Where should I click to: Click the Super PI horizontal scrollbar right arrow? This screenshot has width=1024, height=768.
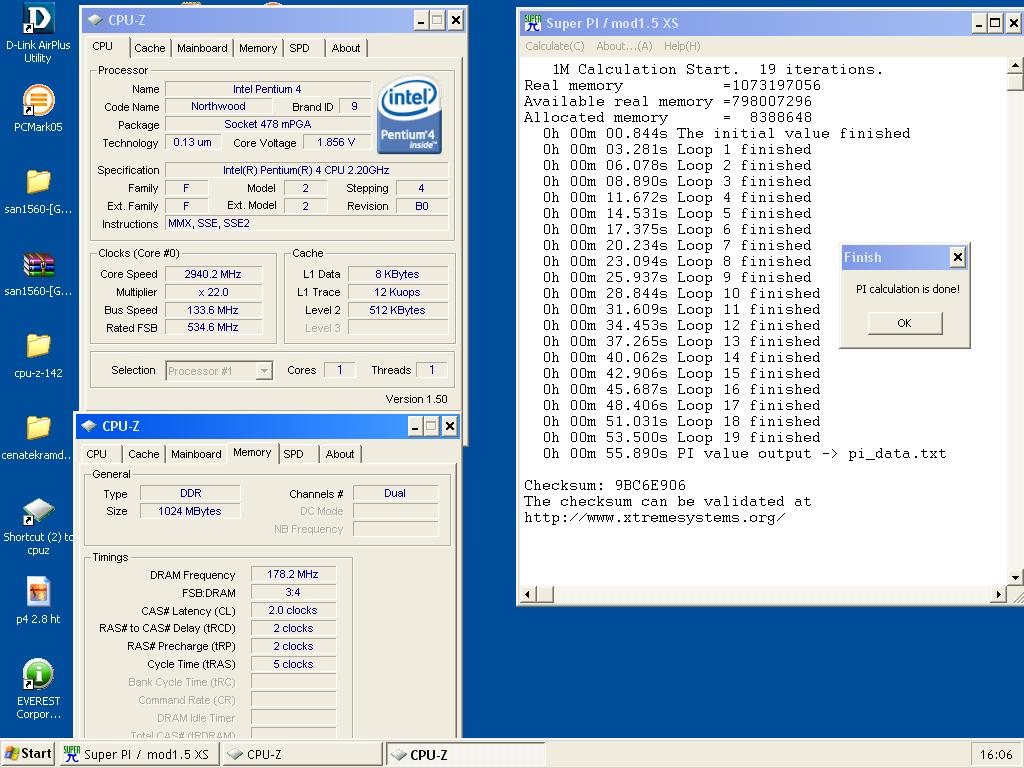click(x=998, y=594)
